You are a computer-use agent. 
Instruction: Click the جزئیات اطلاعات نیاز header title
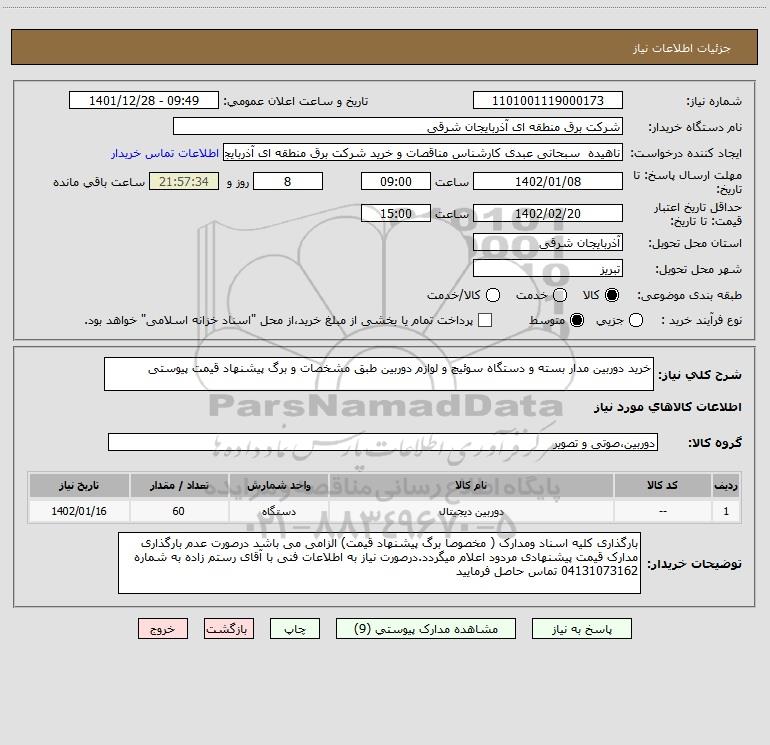(682, 48)
